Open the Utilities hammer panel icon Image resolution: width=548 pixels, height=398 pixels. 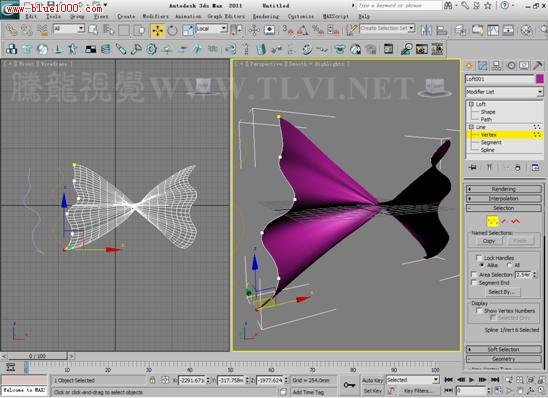(x=538, y=65)
